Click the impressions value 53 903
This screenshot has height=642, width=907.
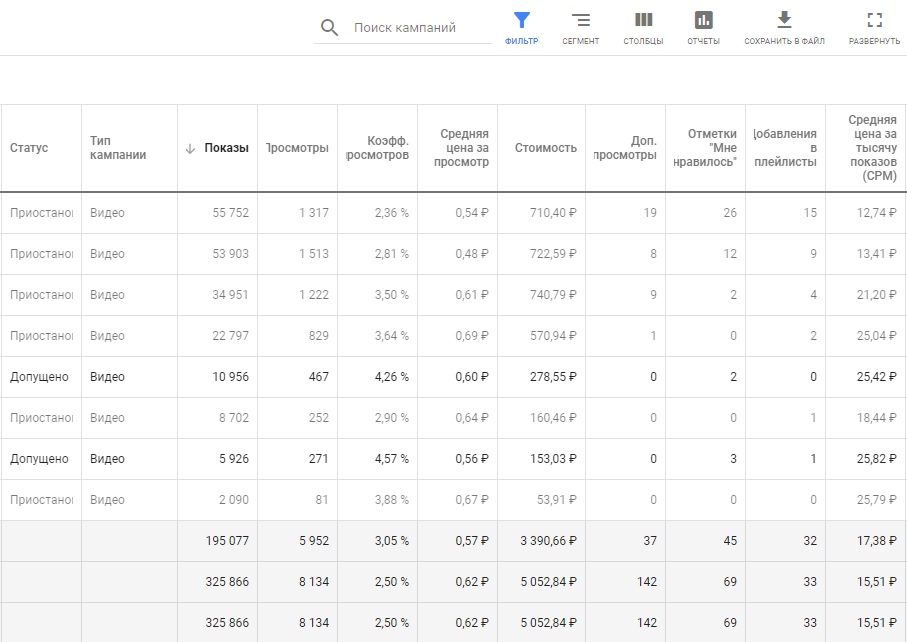(x=230, y=254)
